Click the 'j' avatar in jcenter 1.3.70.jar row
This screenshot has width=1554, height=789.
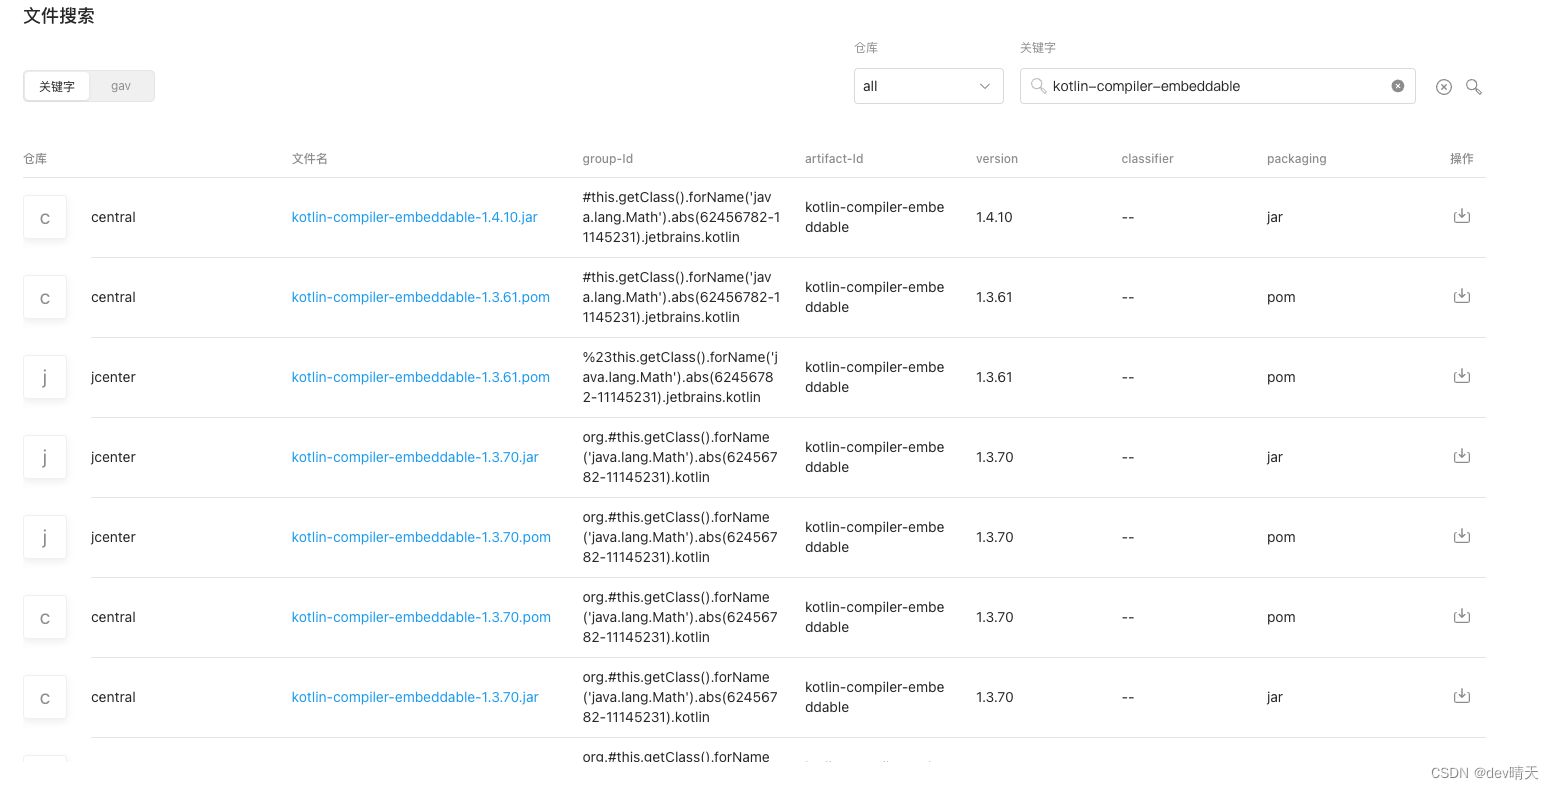[45, 457]
